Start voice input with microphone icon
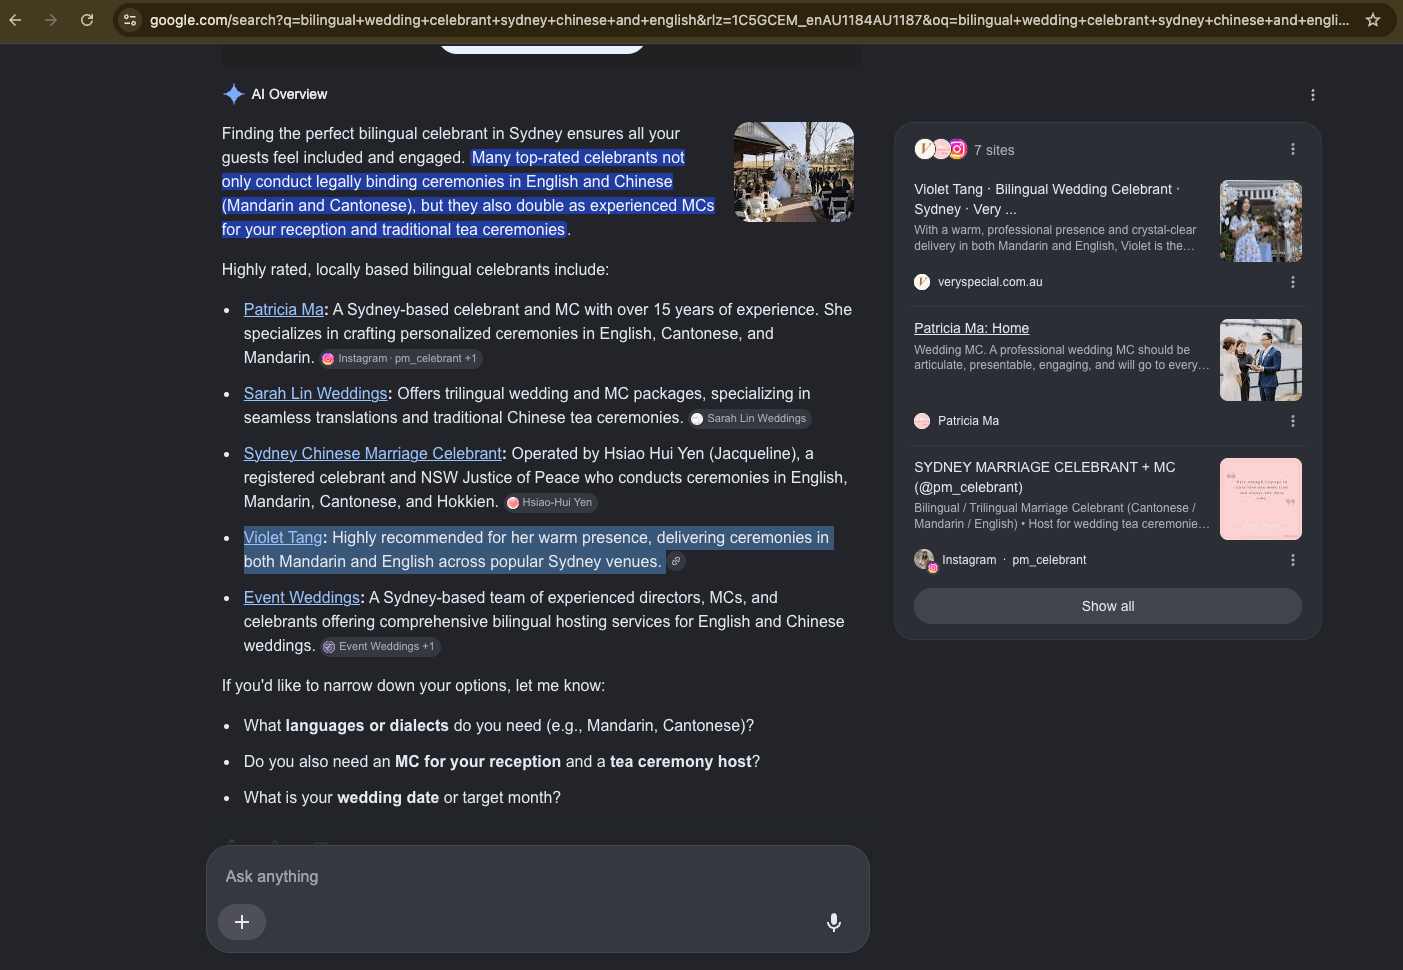The image size is (1403, 970). (834, 922)
